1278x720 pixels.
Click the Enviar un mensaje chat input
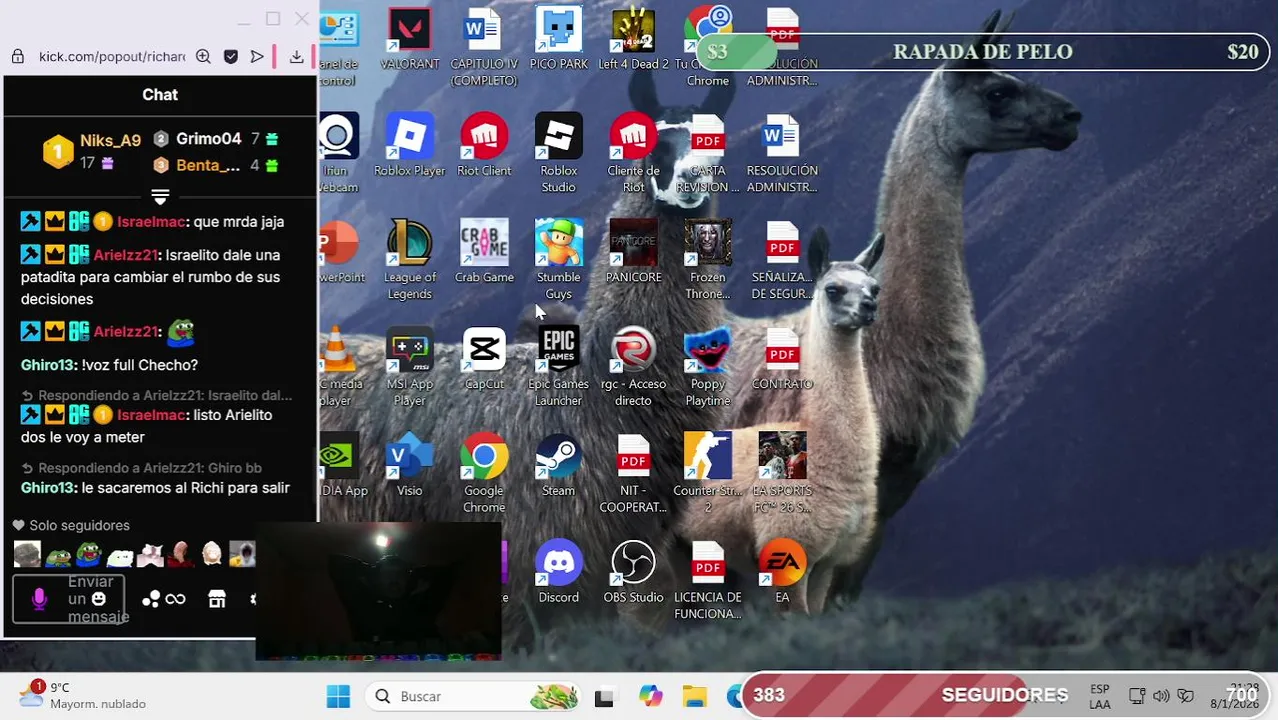click(69, 599)
